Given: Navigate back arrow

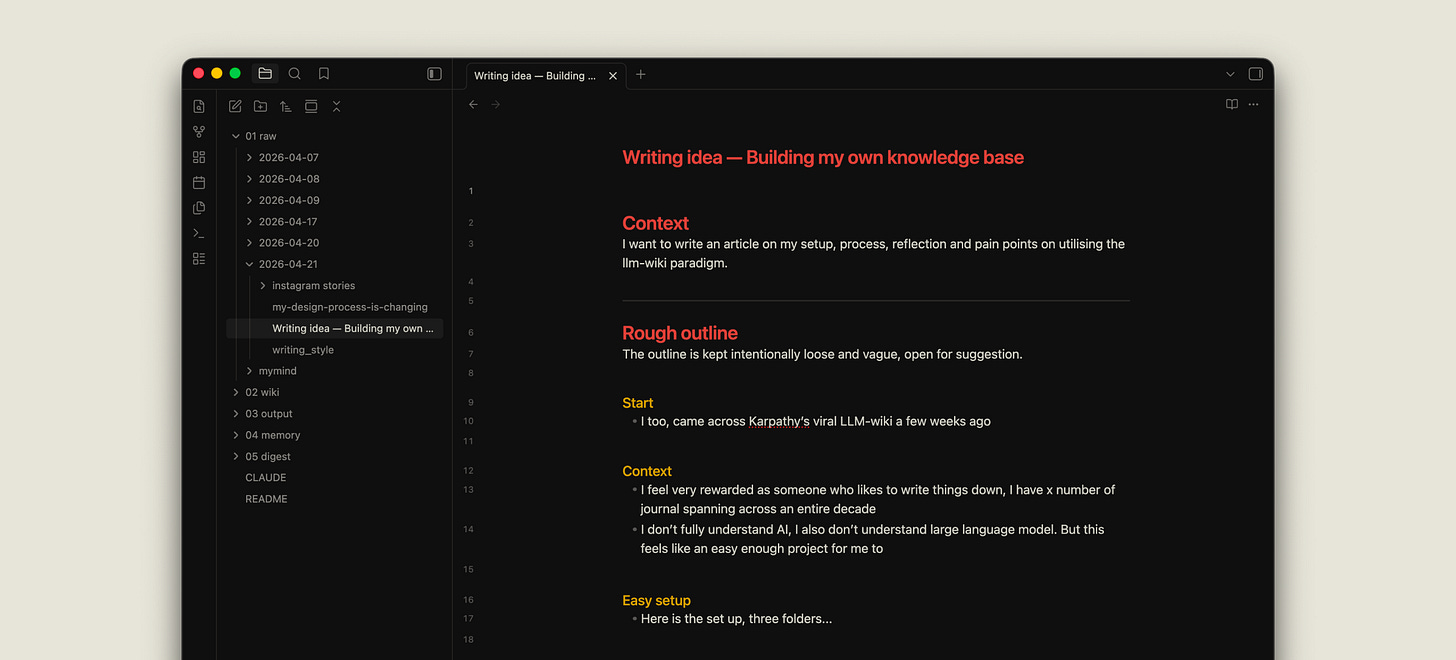Looking at the screenshot, I should pos(473,104).
